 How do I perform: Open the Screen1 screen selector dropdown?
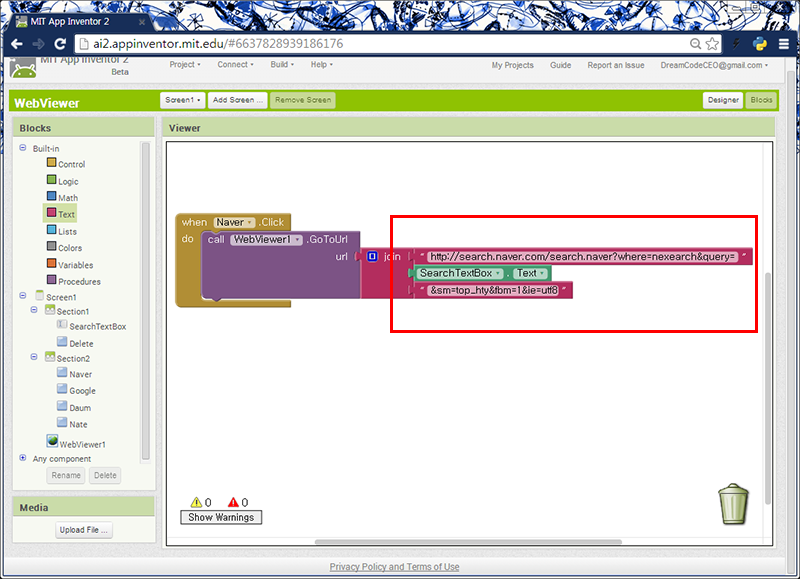pyautogui.click(x=183, y=100)
